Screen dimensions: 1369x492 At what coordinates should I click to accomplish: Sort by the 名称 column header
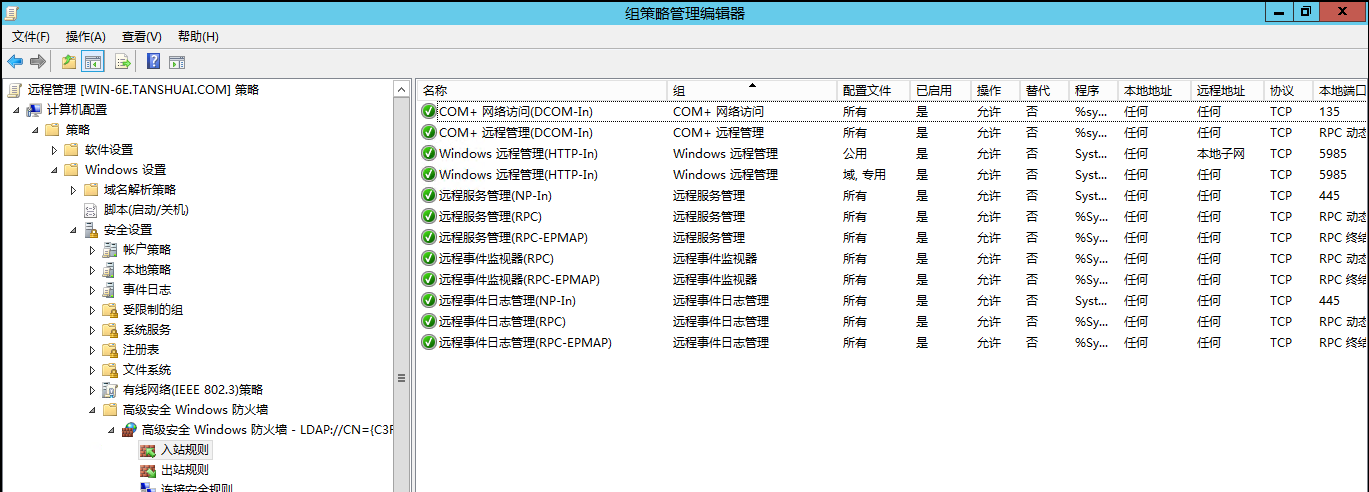[542, 90]
